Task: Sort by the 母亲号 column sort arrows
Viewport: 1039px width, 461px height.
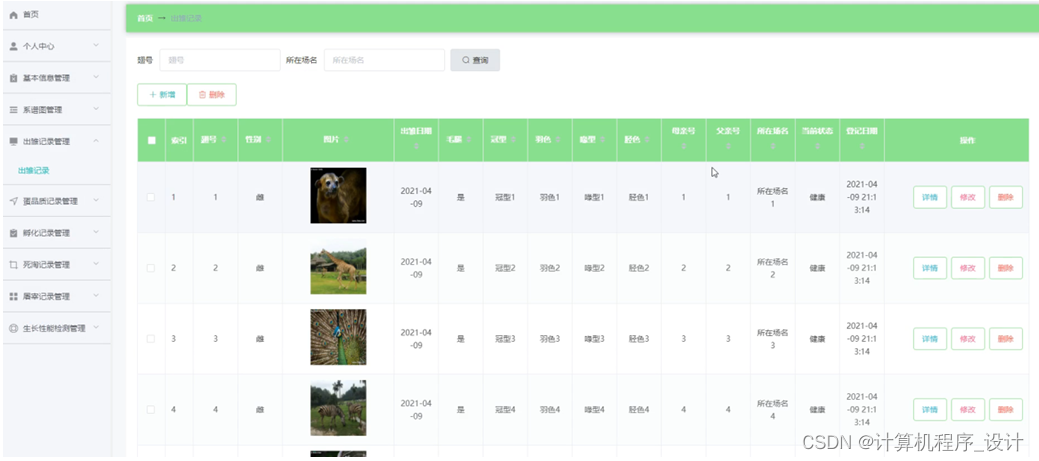Action: [683, 146]
